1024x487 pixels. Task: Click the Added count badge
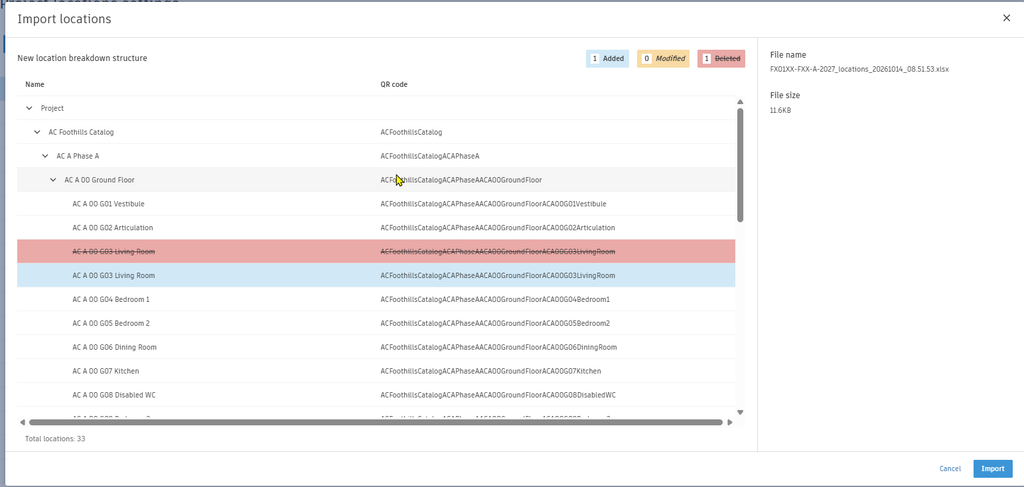pyautogui.click(x=607, y=59)
